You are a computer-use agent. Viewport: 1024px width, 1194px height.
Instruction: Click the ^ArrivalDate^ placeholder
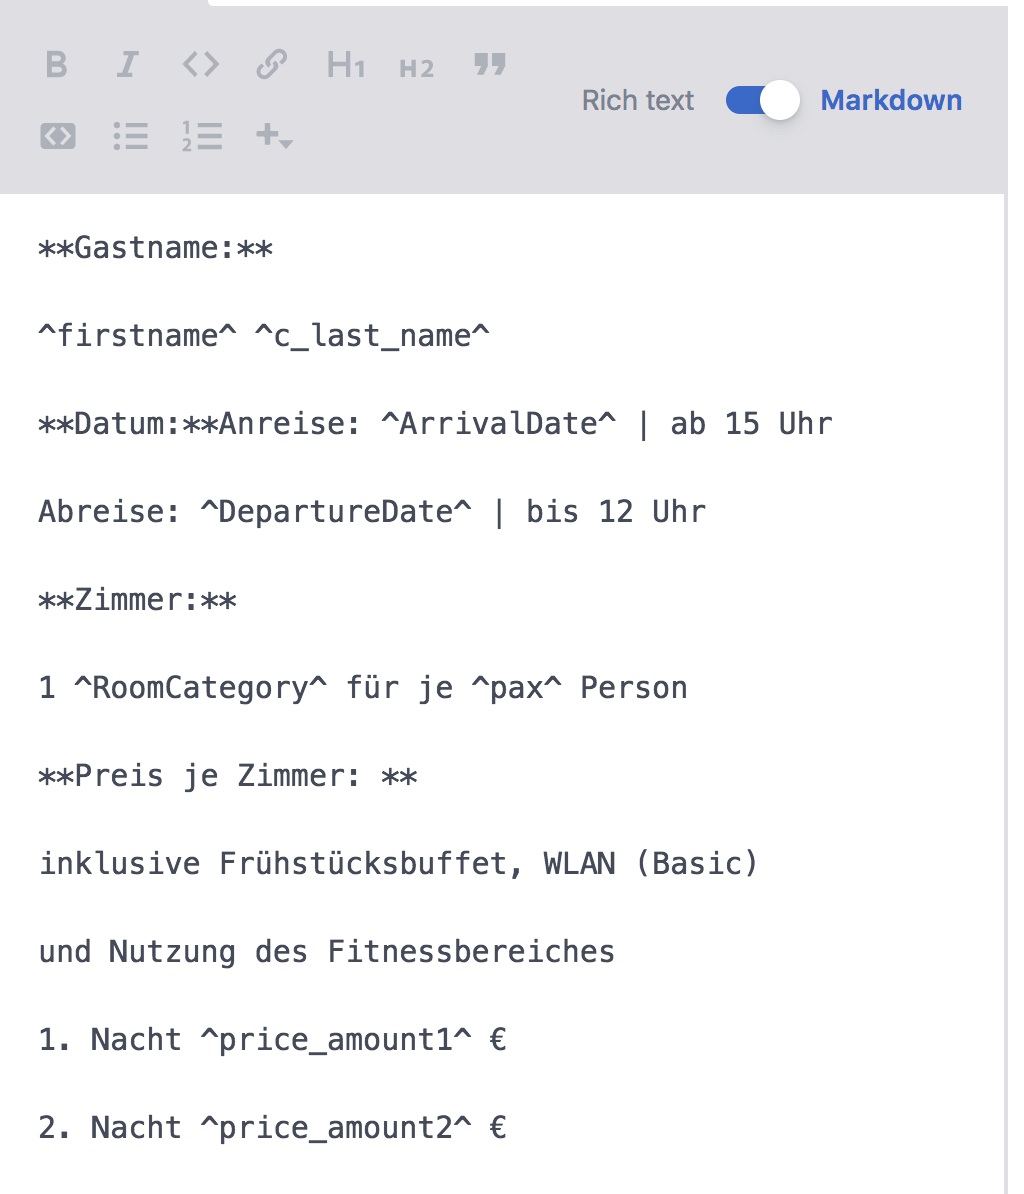click(x=498, y=424)
